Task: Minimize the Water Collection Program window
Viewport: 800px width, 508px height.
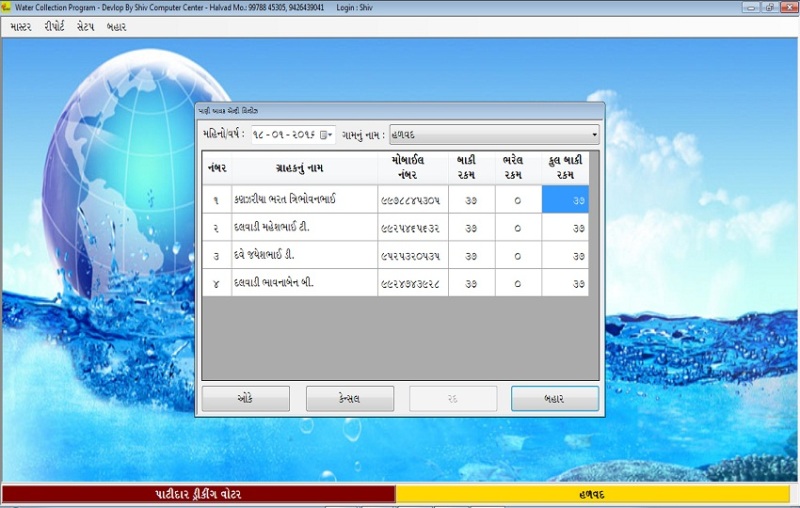Action: [x=749, y=7]
